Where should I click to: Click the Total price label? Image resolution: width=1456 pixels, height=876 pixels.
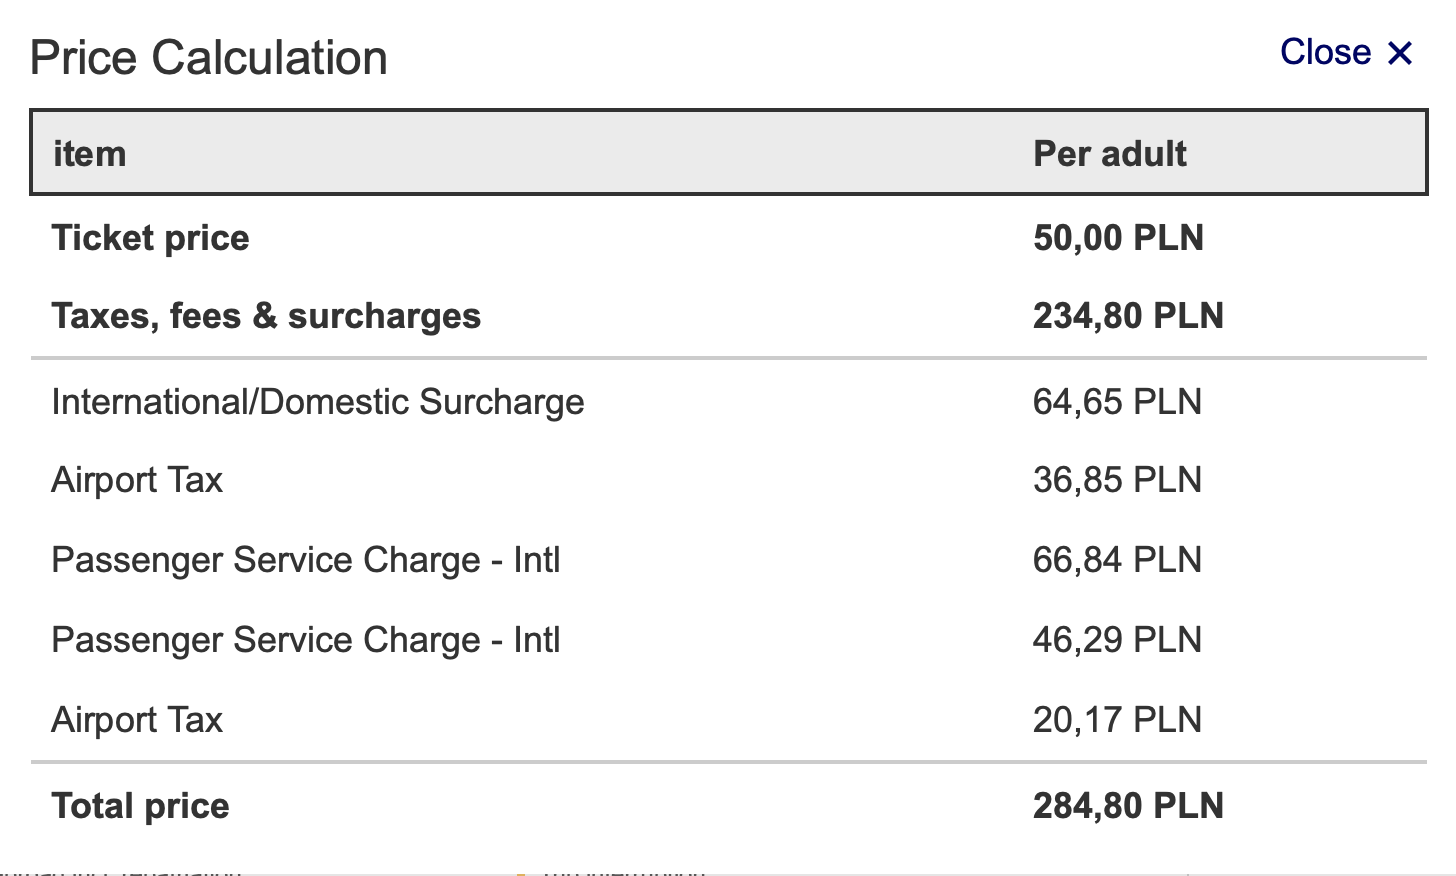[x=141, y=806]
